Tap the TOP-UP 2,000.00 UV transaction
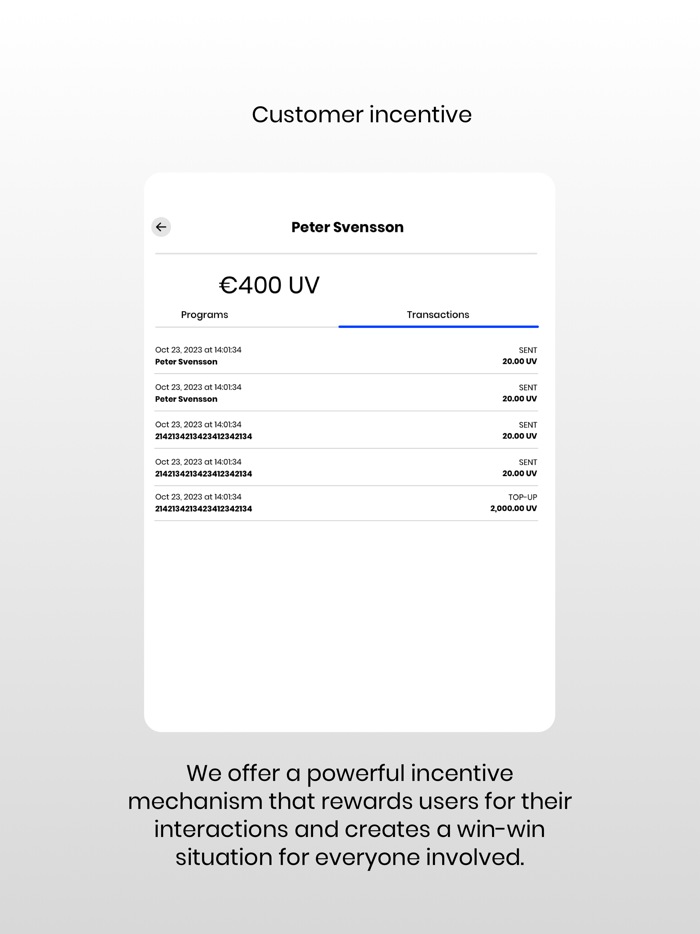 [x=346, y=502]
